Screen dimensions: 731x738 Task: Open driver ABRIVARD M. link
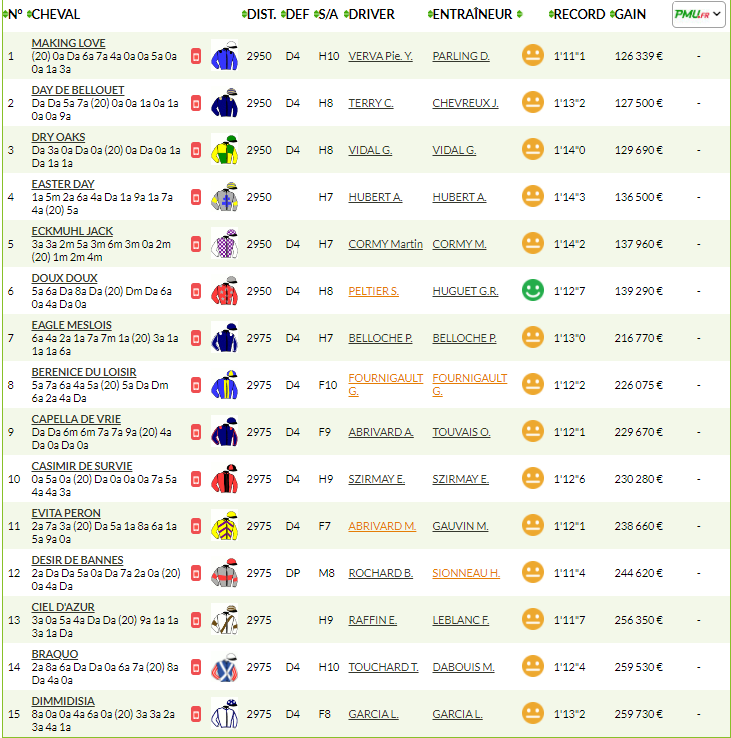tap(382, 526)
